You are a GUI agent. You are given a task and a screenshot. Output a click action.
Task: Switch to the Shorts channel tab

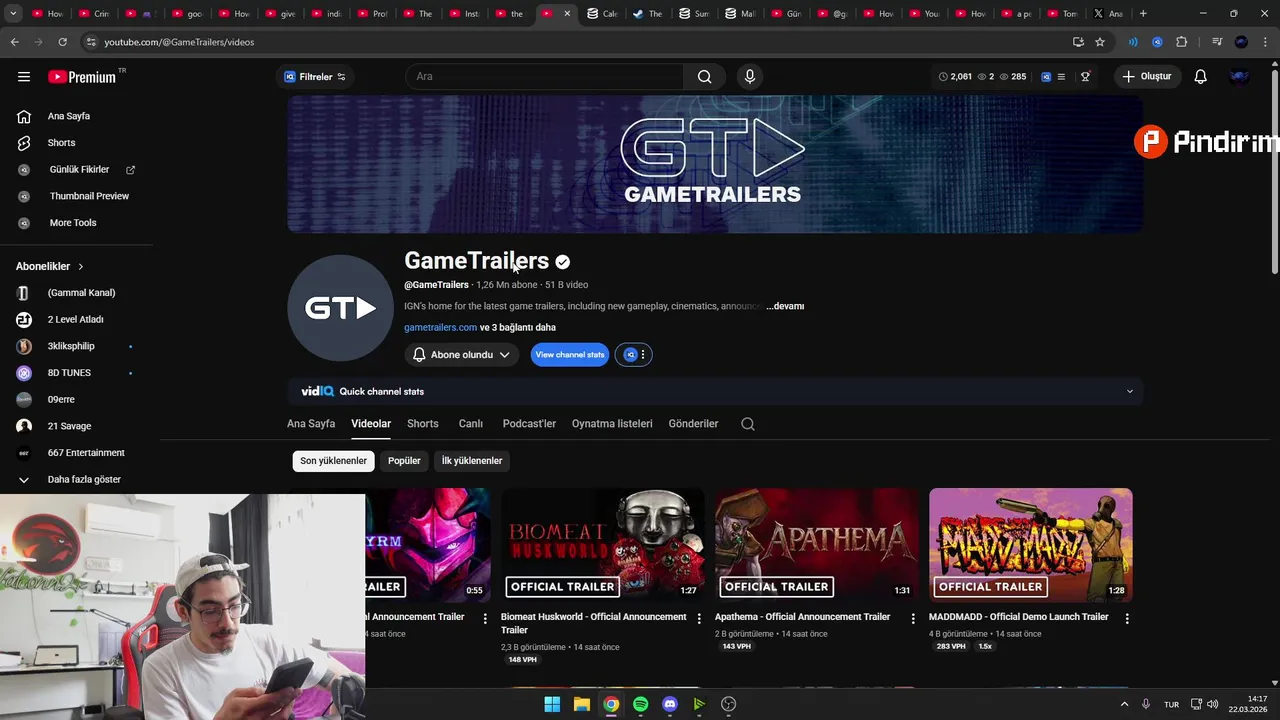[x=423, y=424]
